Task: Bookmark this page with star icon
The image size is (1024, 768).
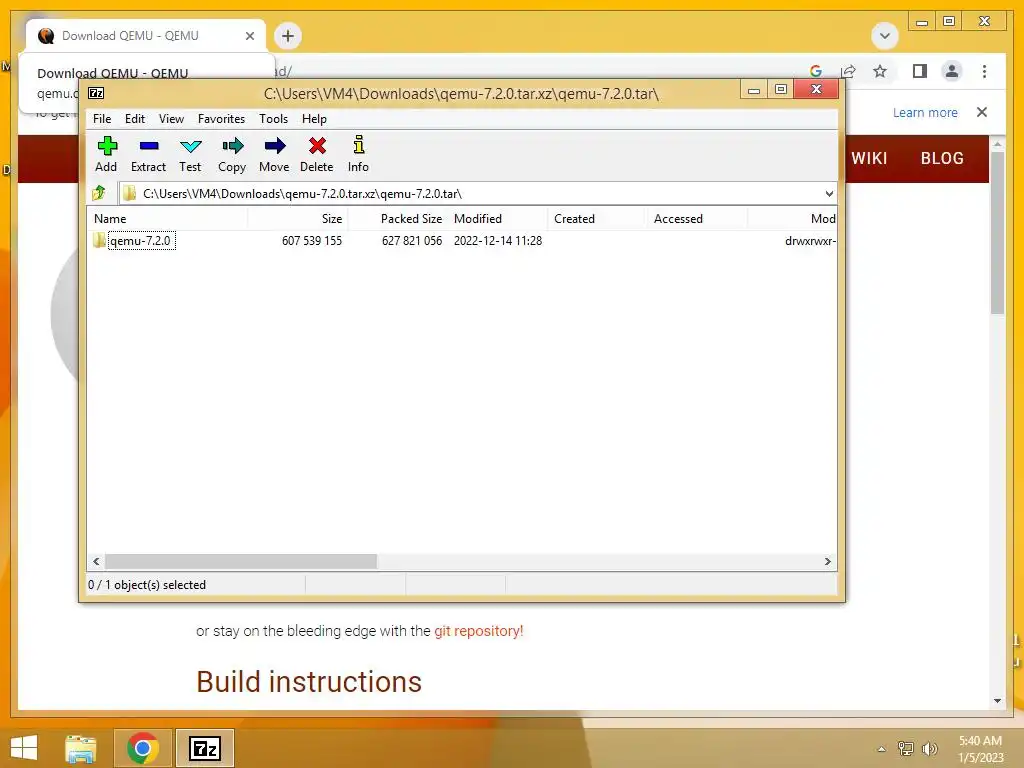Action: [880, 71]
